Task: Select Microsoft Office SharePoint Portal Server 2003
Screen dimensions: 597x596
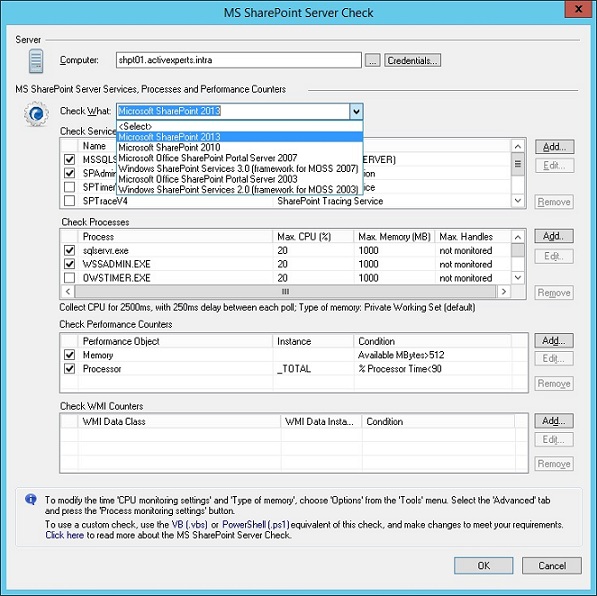Action: [x=240, y=179]
